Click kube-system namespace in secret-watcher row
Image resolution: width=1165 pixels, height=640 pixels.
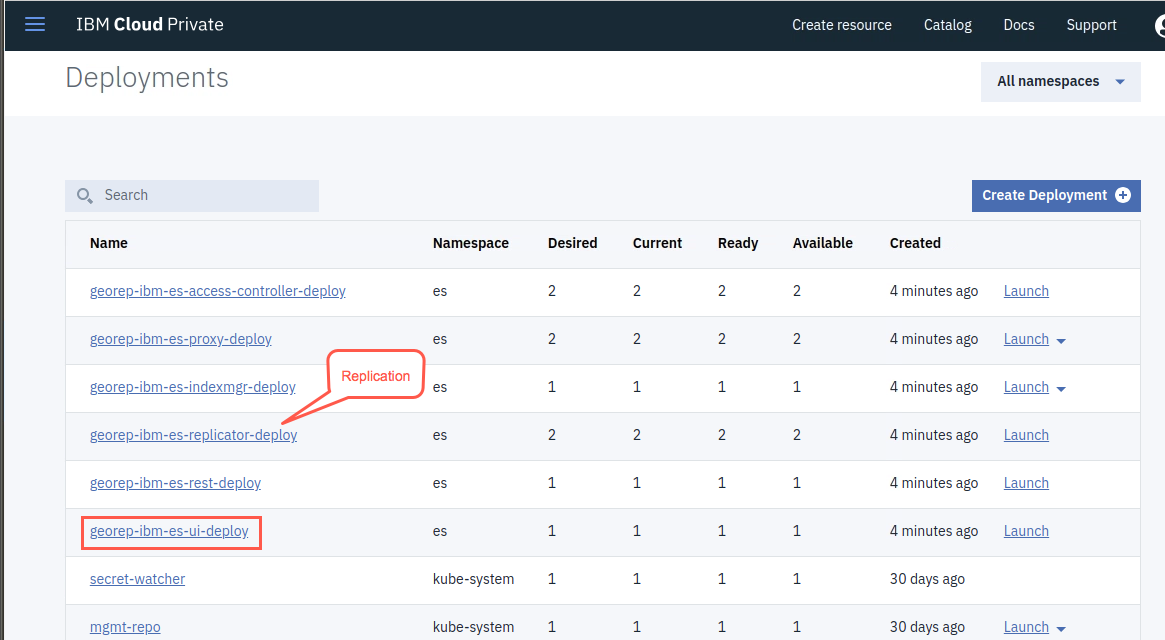[473, 579]
